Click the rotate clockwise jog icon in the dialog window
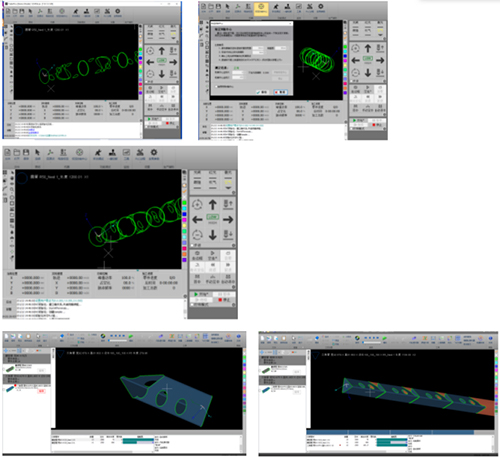This screenshot has width=500, height=457. tap(355, 48)
